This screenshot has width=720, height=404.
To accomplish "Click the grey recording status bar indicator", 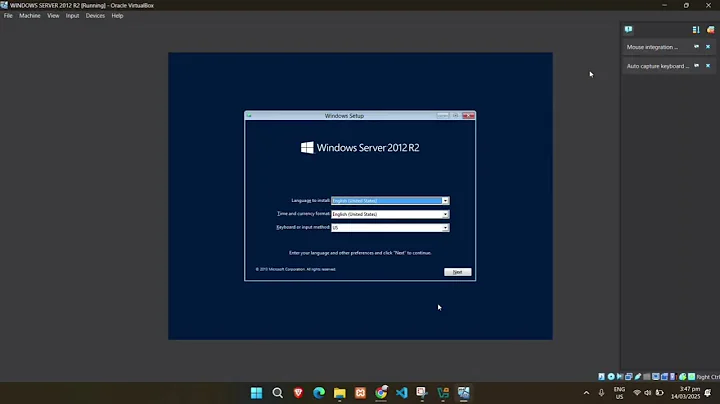I will (647, 376).
